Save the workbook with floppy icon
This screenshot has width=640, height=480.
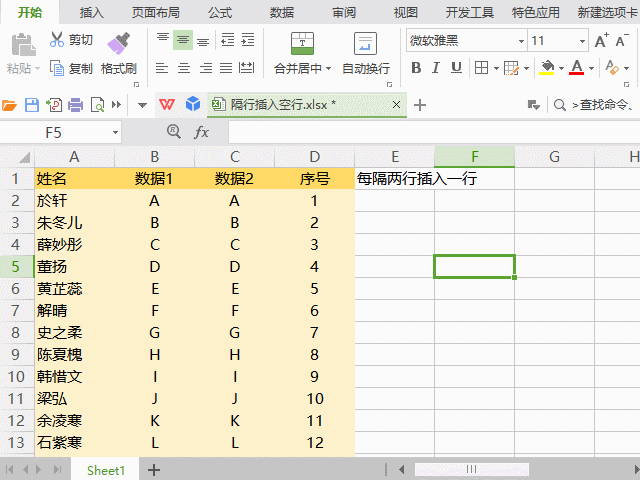pyautogui.click(x=32, y=105)
